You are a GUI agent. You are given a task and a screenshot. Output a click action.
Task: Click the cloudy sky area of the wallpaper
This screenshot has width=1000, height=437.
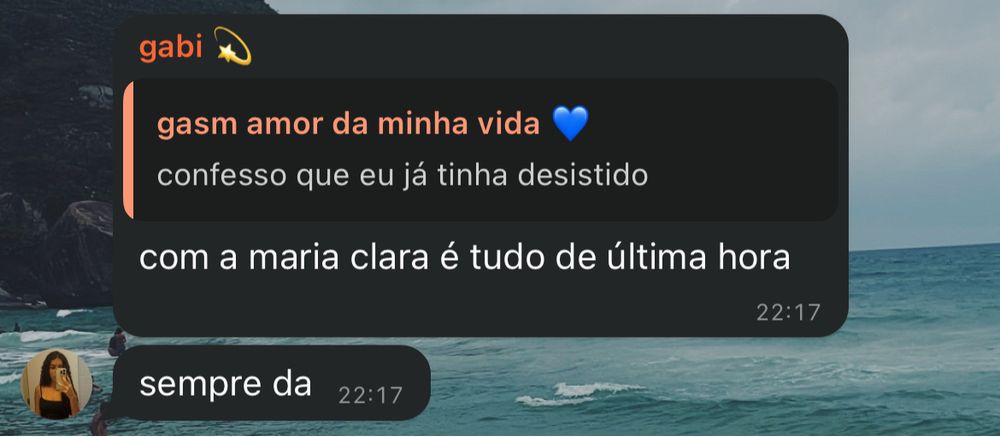[x=923, y=115]
